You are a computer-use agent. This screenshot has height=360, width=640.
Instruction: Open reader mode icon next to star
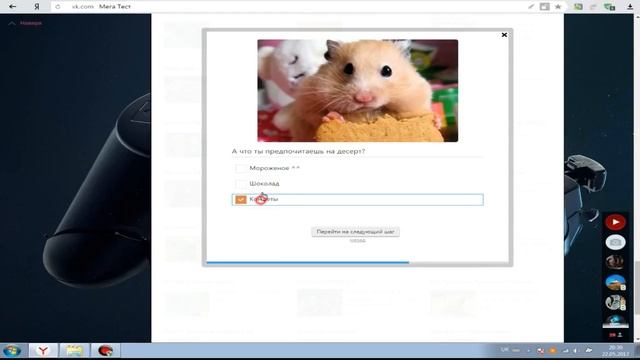[x=544, y=7]
